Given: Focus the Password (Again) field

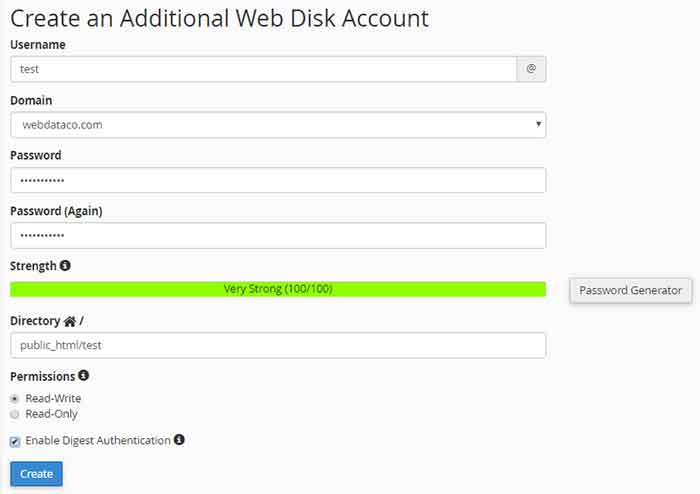Looking at the screenshot, I should [278, 236].
